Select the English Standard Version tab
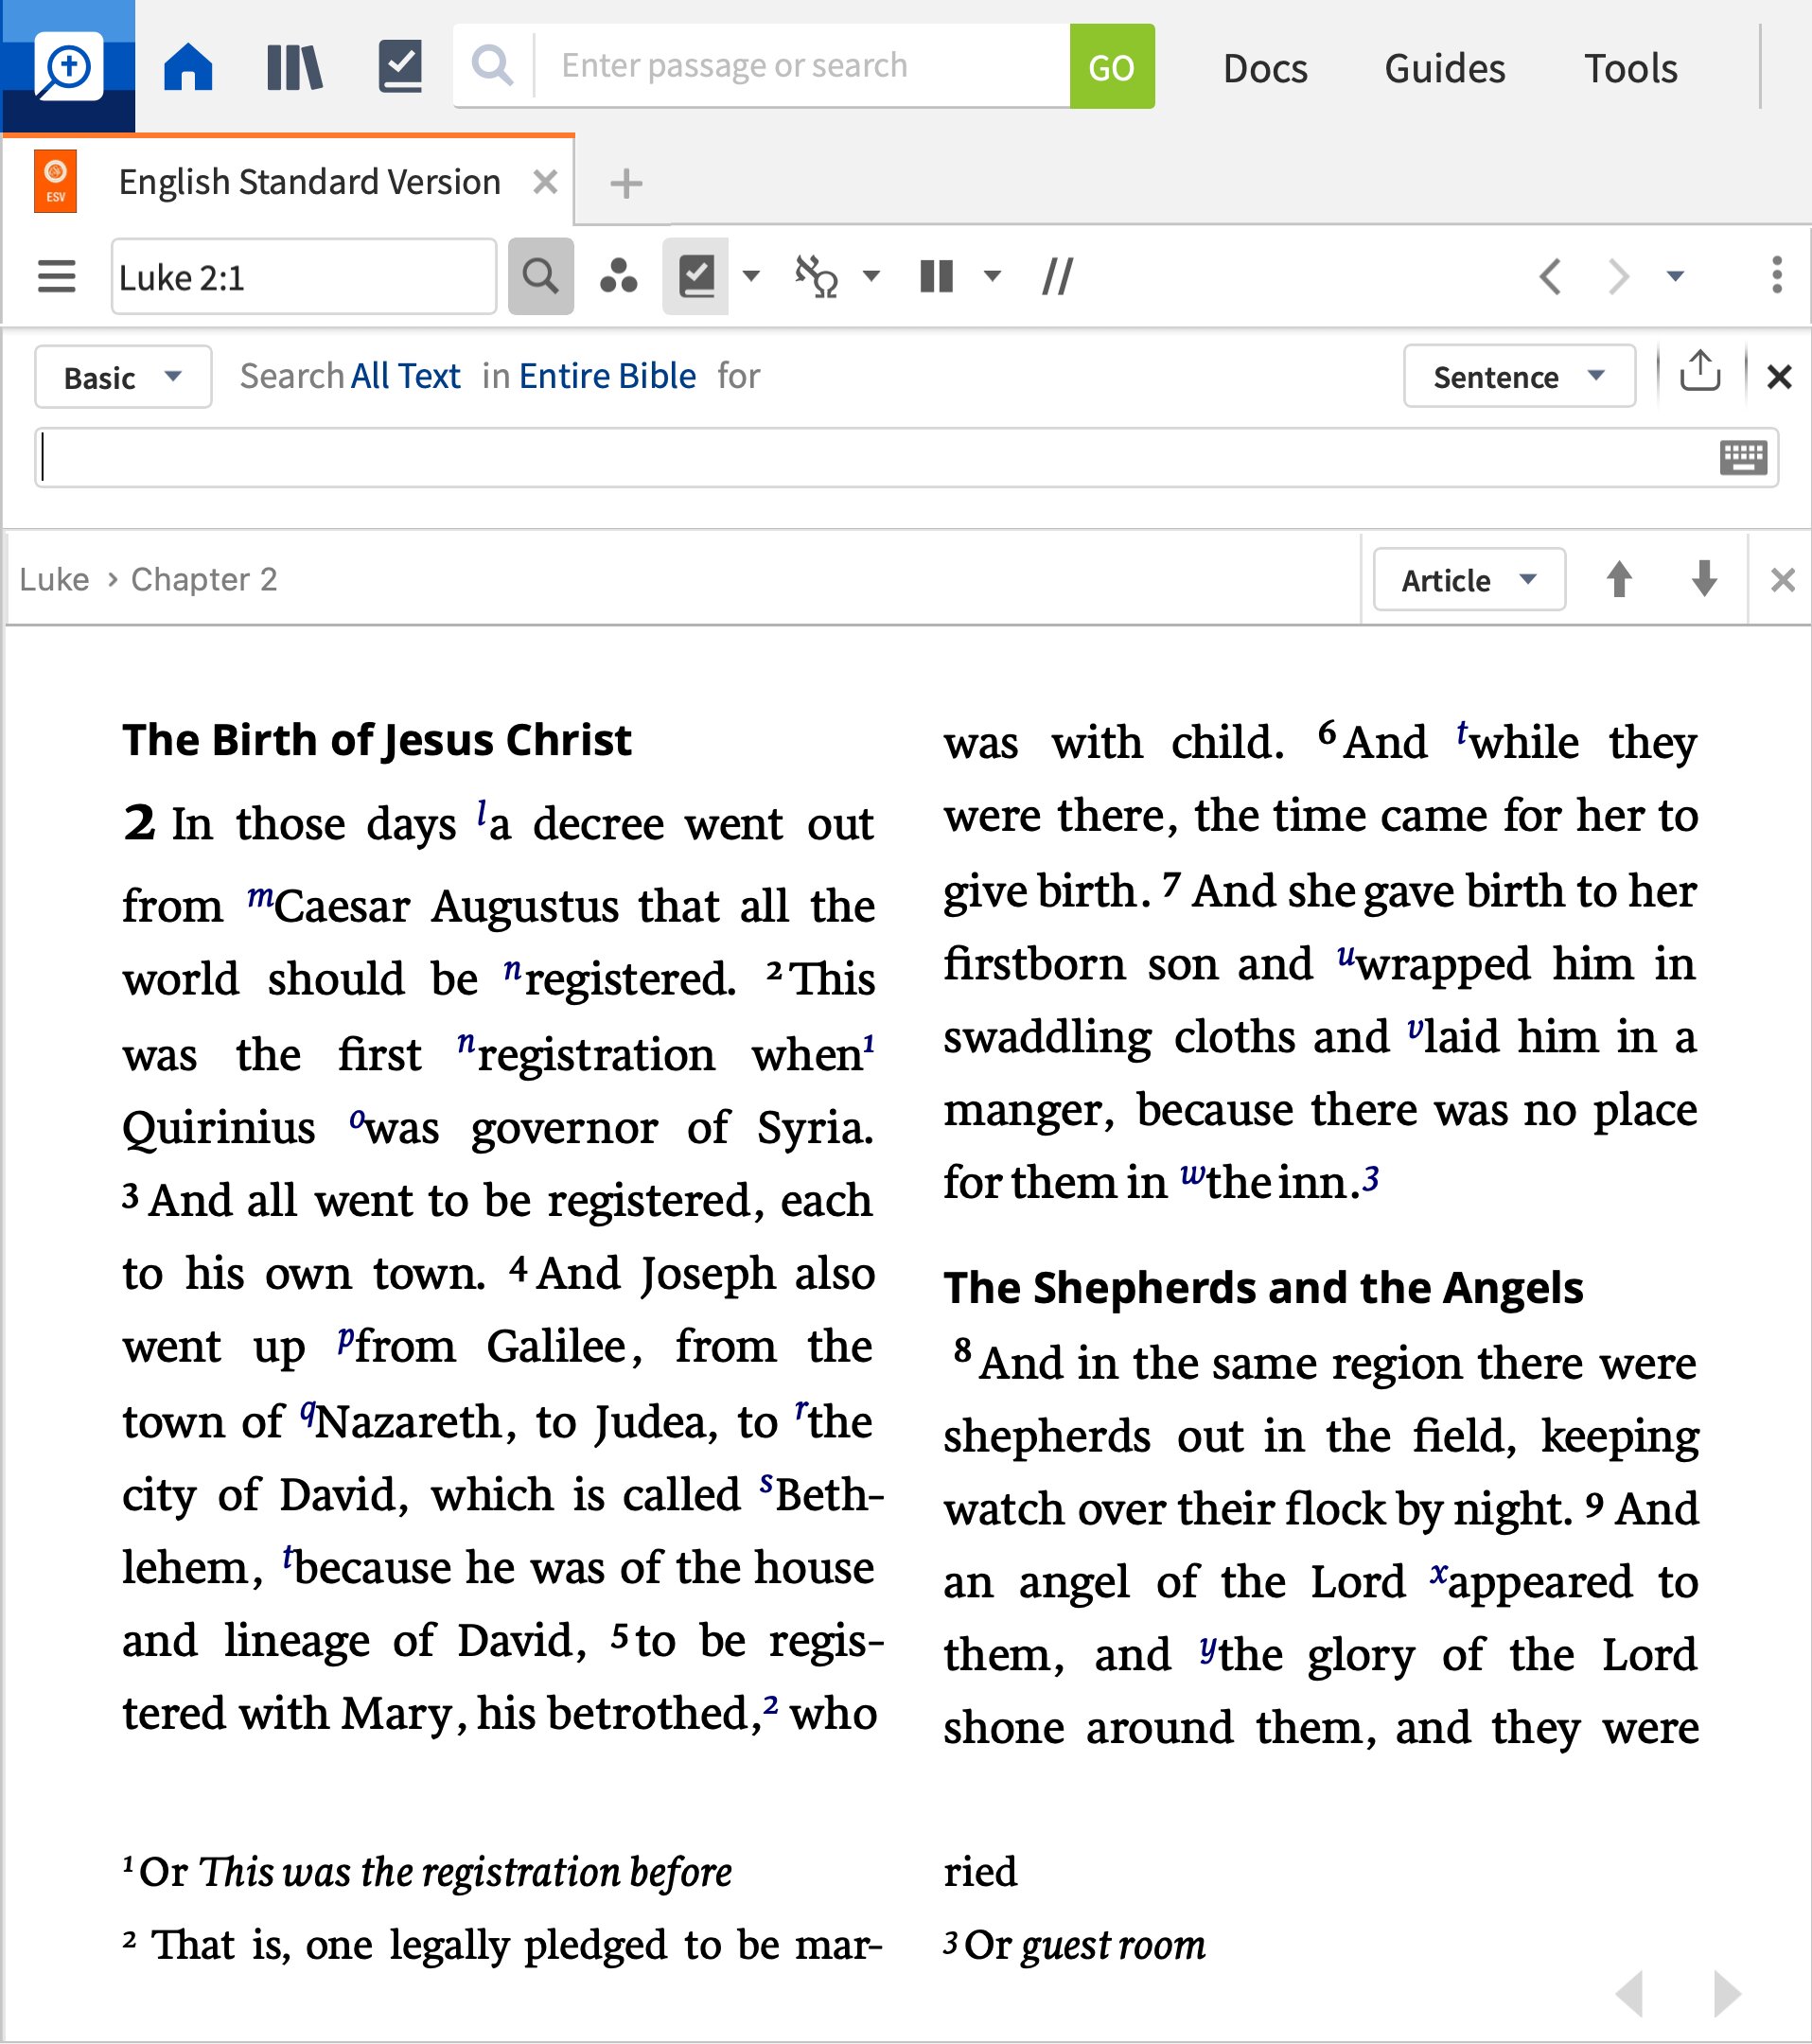1812x2044 pixels. click(309, 182)
